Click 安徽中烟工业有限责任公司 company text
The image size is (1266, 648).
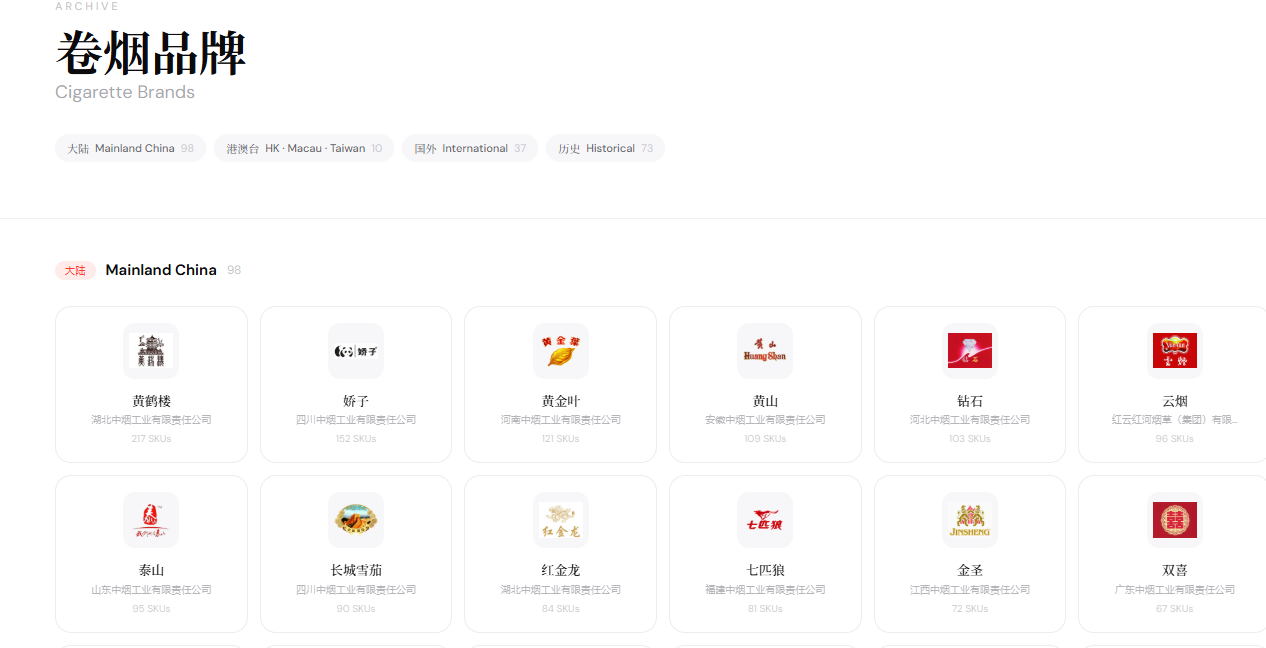point(765,420)
